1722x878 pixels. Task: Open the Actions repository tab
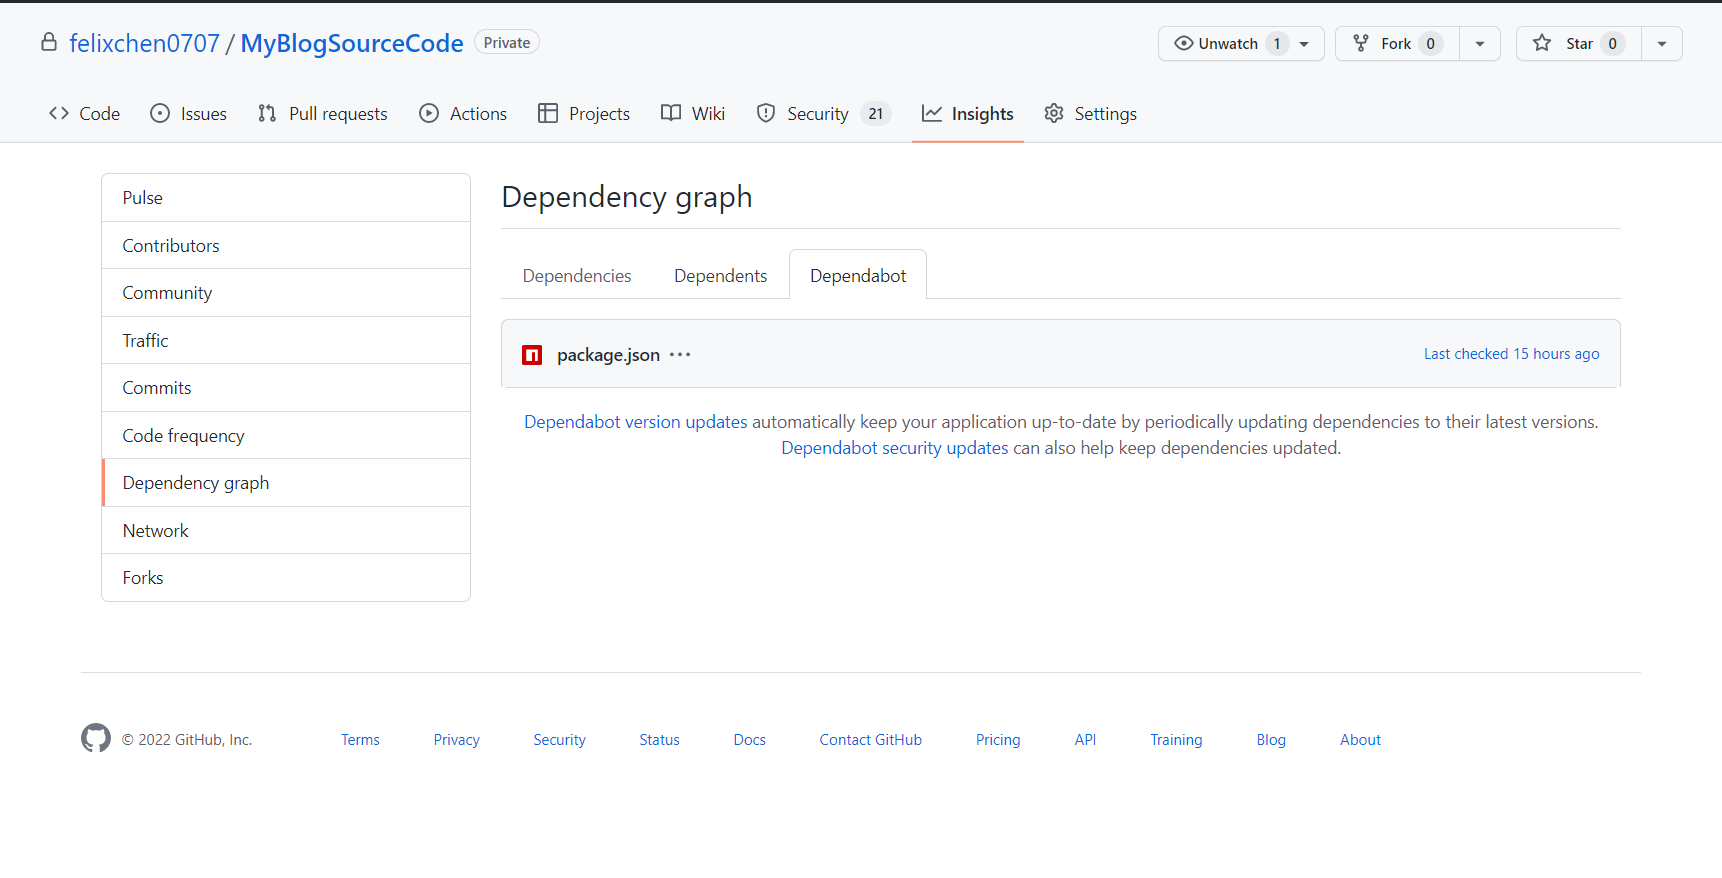pos(463,114)
